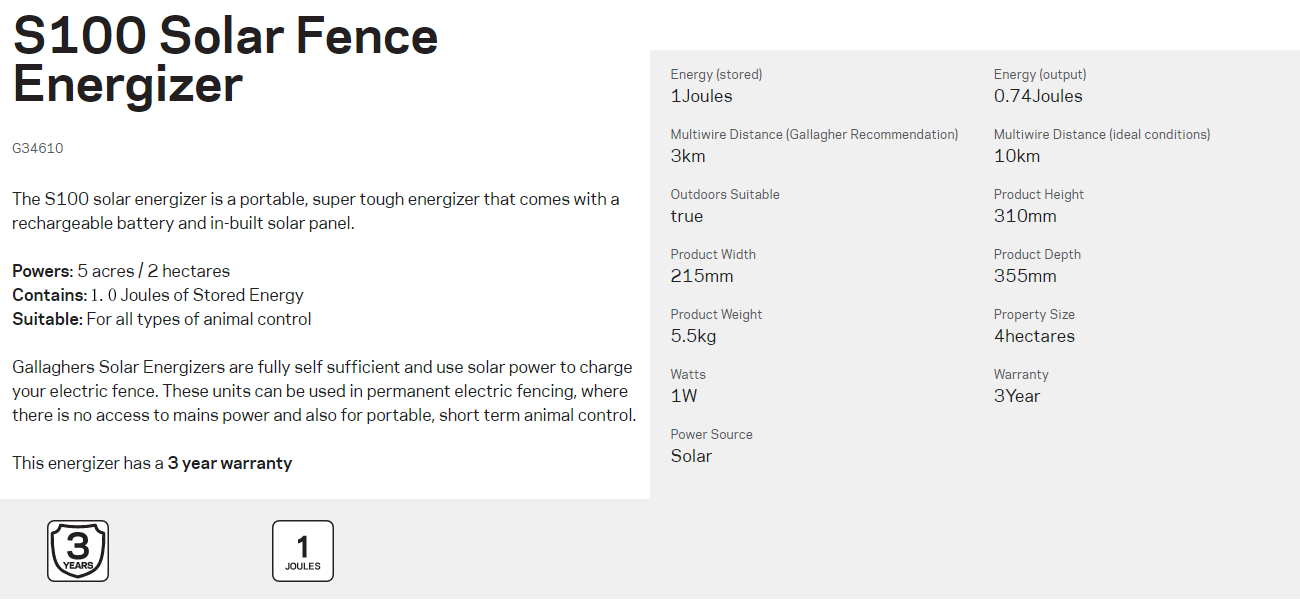Click the 'Suitable:' bold label
The width and height of the screenshot is (1300, 600).
[x=47, y=320]
